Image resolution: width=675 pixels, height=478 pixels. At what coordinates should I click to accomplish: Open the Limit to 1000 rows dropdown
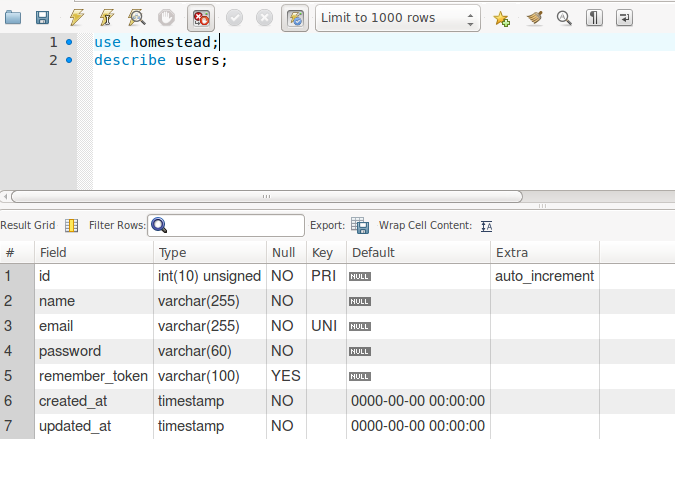coord(398,18)
